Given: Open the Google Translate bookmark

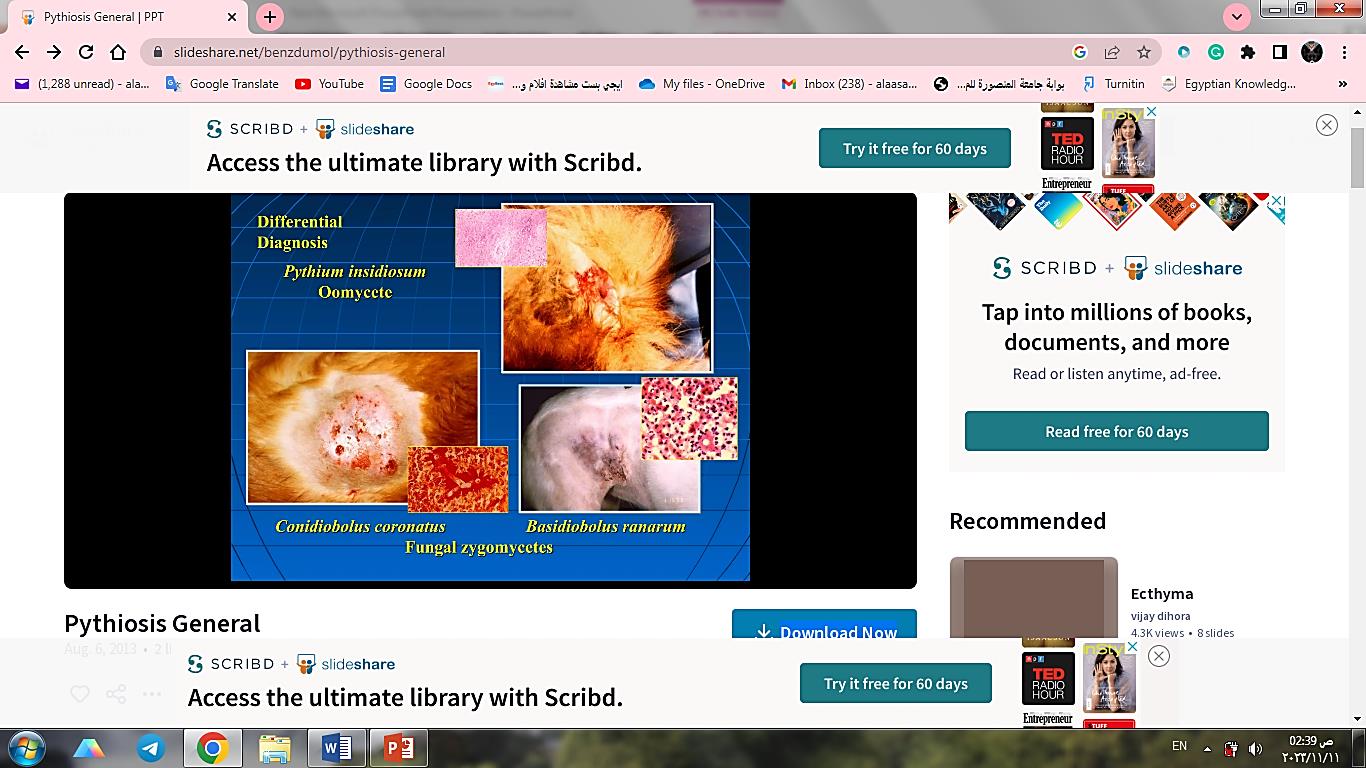Looking at the screenshot, I should 222,84.
